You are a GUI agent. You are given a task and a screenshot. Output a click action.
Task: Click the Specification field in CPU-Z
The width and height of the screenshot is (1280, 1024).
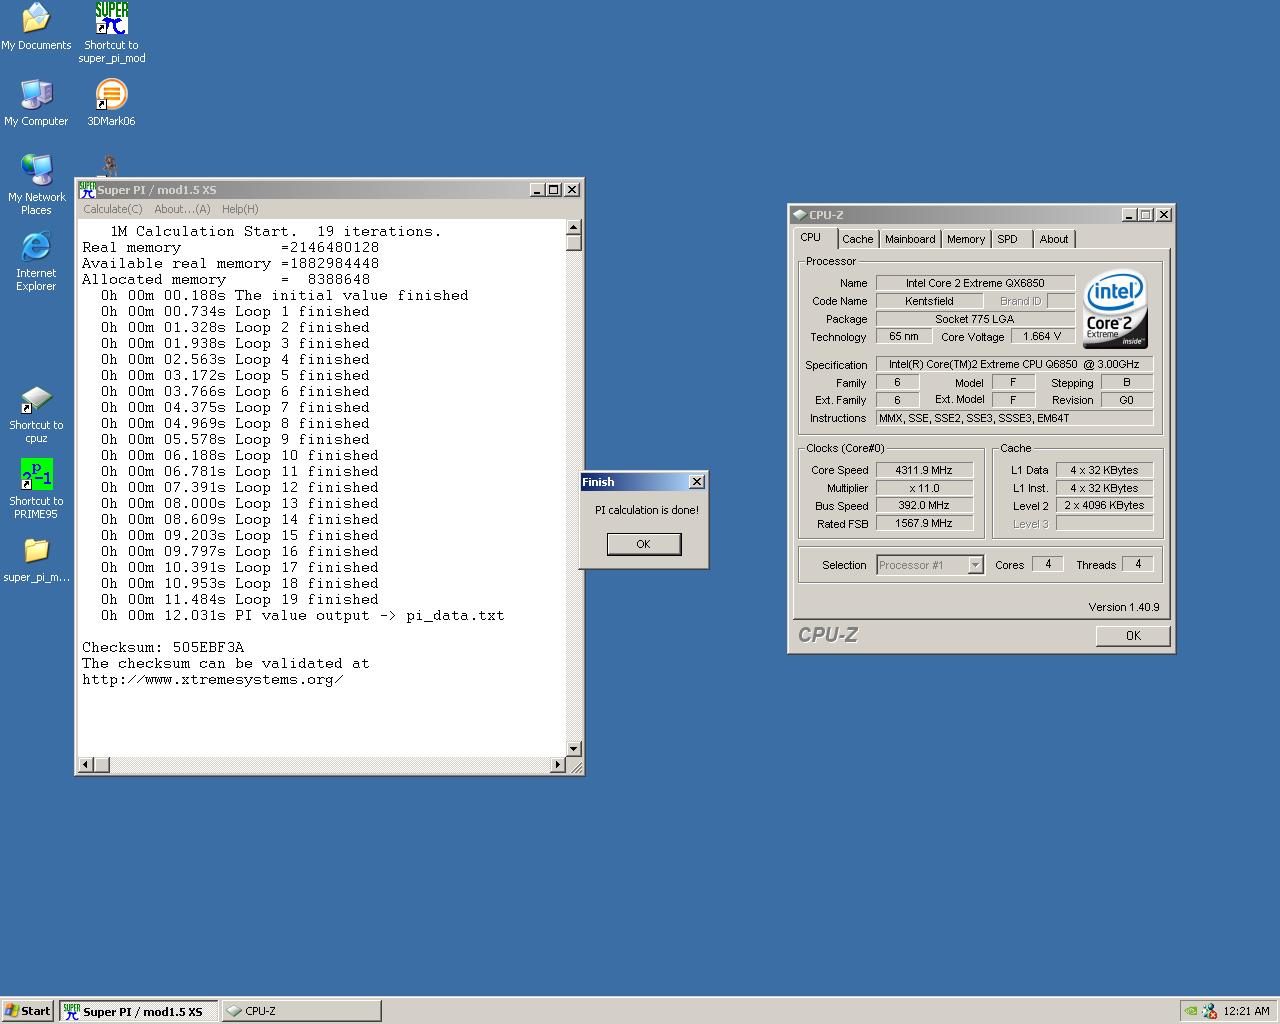pos(1014,364)
